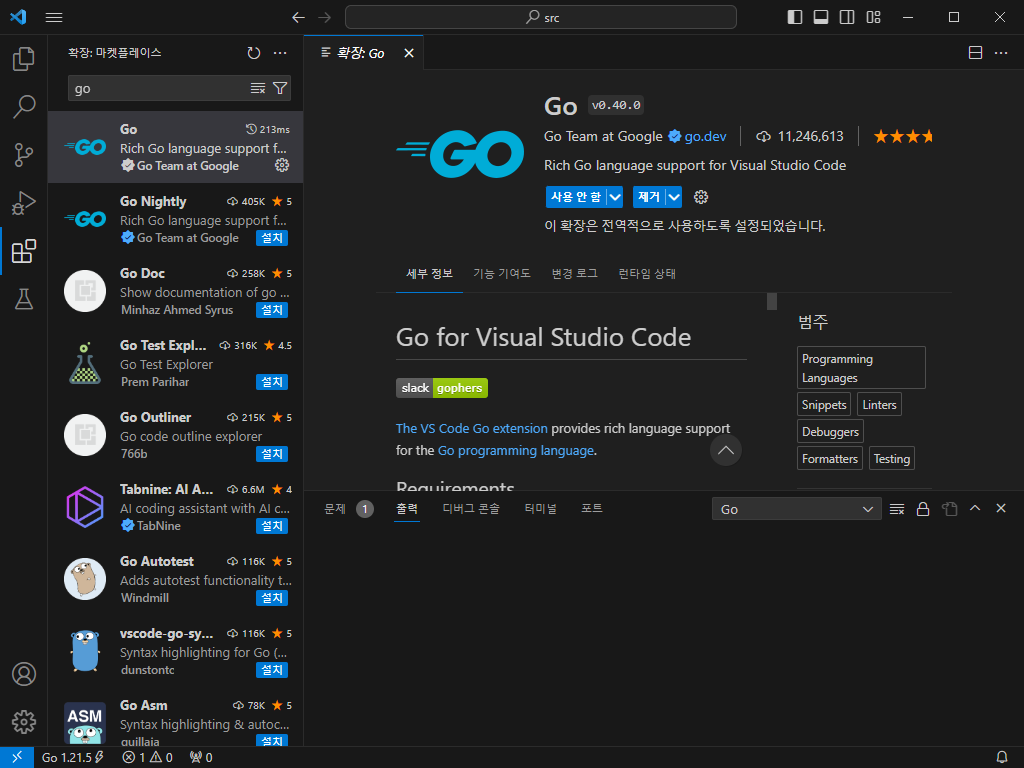Click Go 1.21.5 in status bar
Screen dimensions: 1024x768
pyautogui.click(x=72, y=758)
